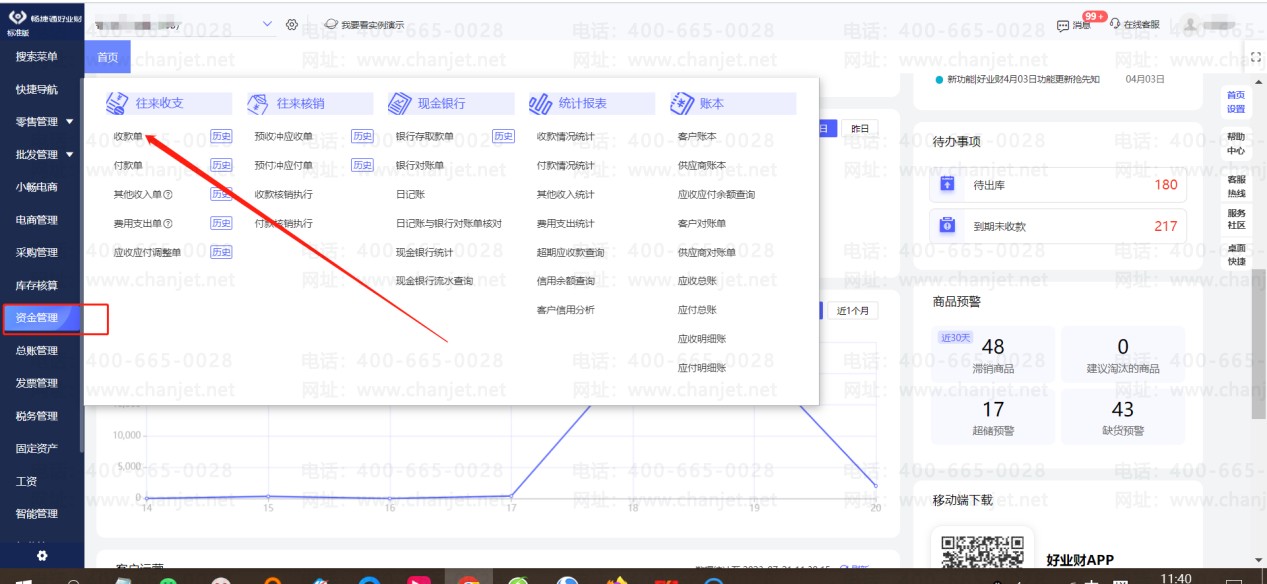This screenshot has height=584, width=1267.
Task: Click the 统计报表 category icon
Action: pyautogui.click(x=541, y=103)
